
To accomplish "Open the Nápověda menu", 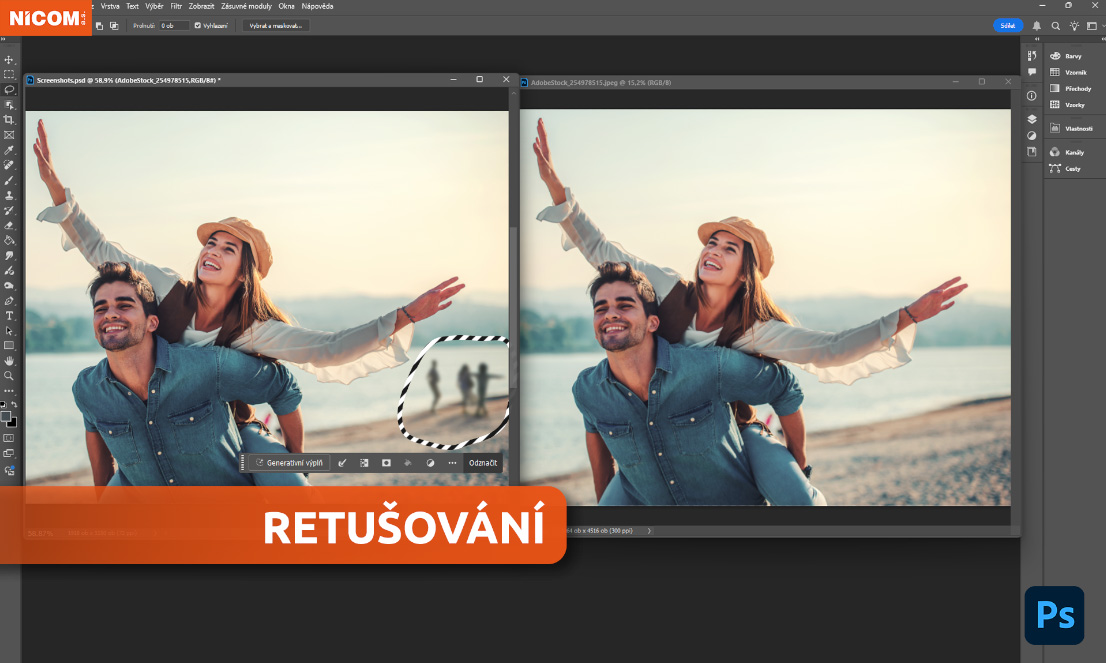I will point(317,6).
